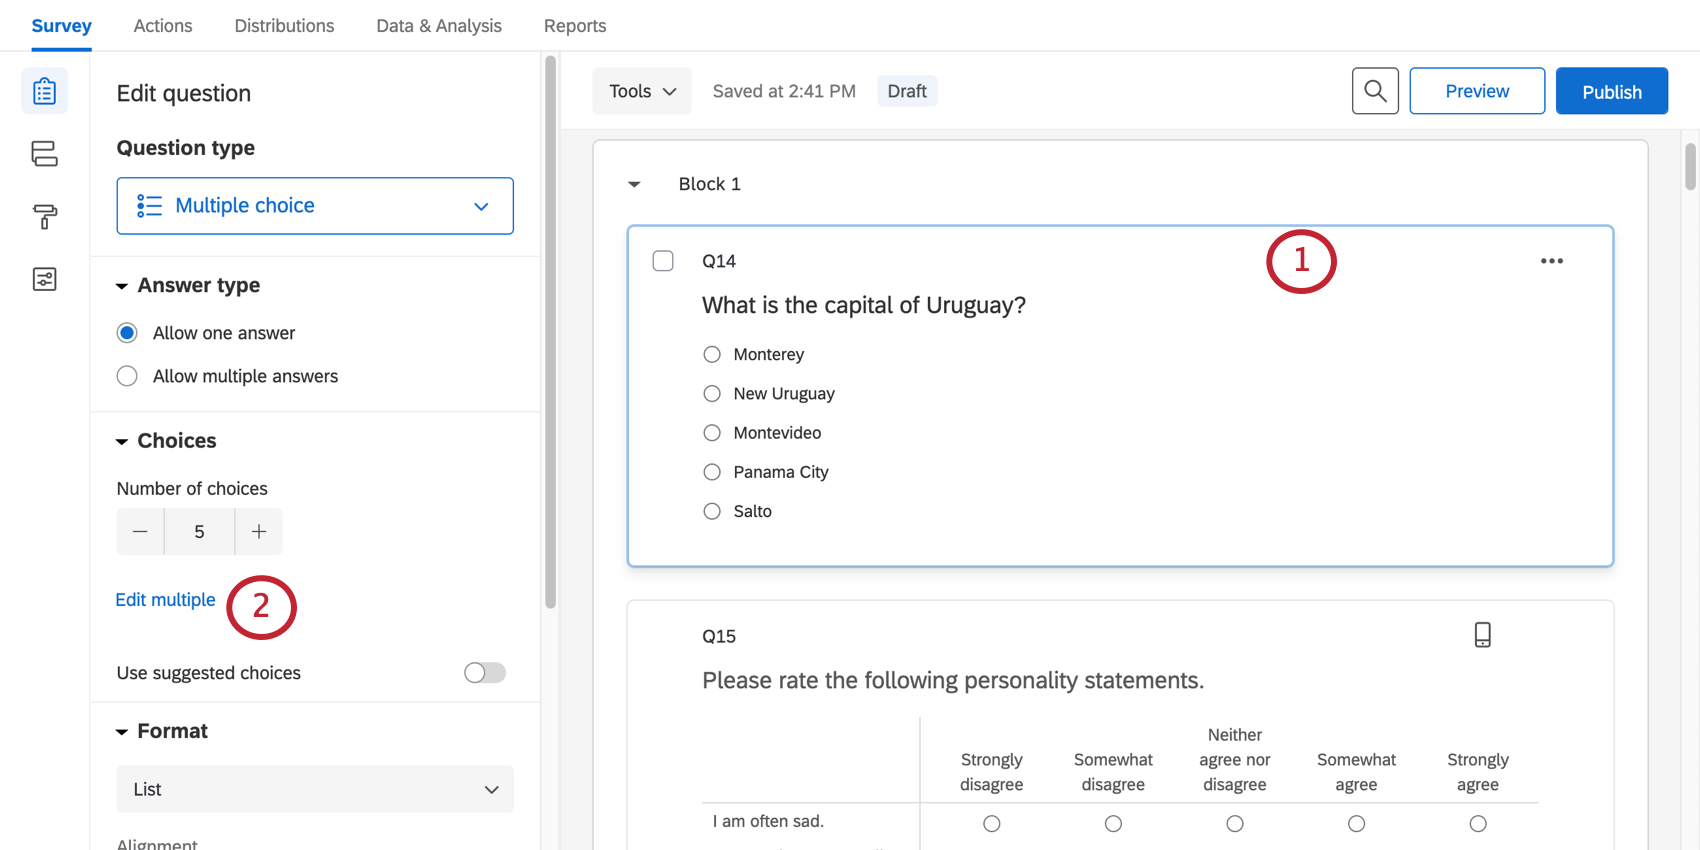Enable Use suggested choices toggle
The height and width of the screenshot is (850, 1700).
pos(485,673)
